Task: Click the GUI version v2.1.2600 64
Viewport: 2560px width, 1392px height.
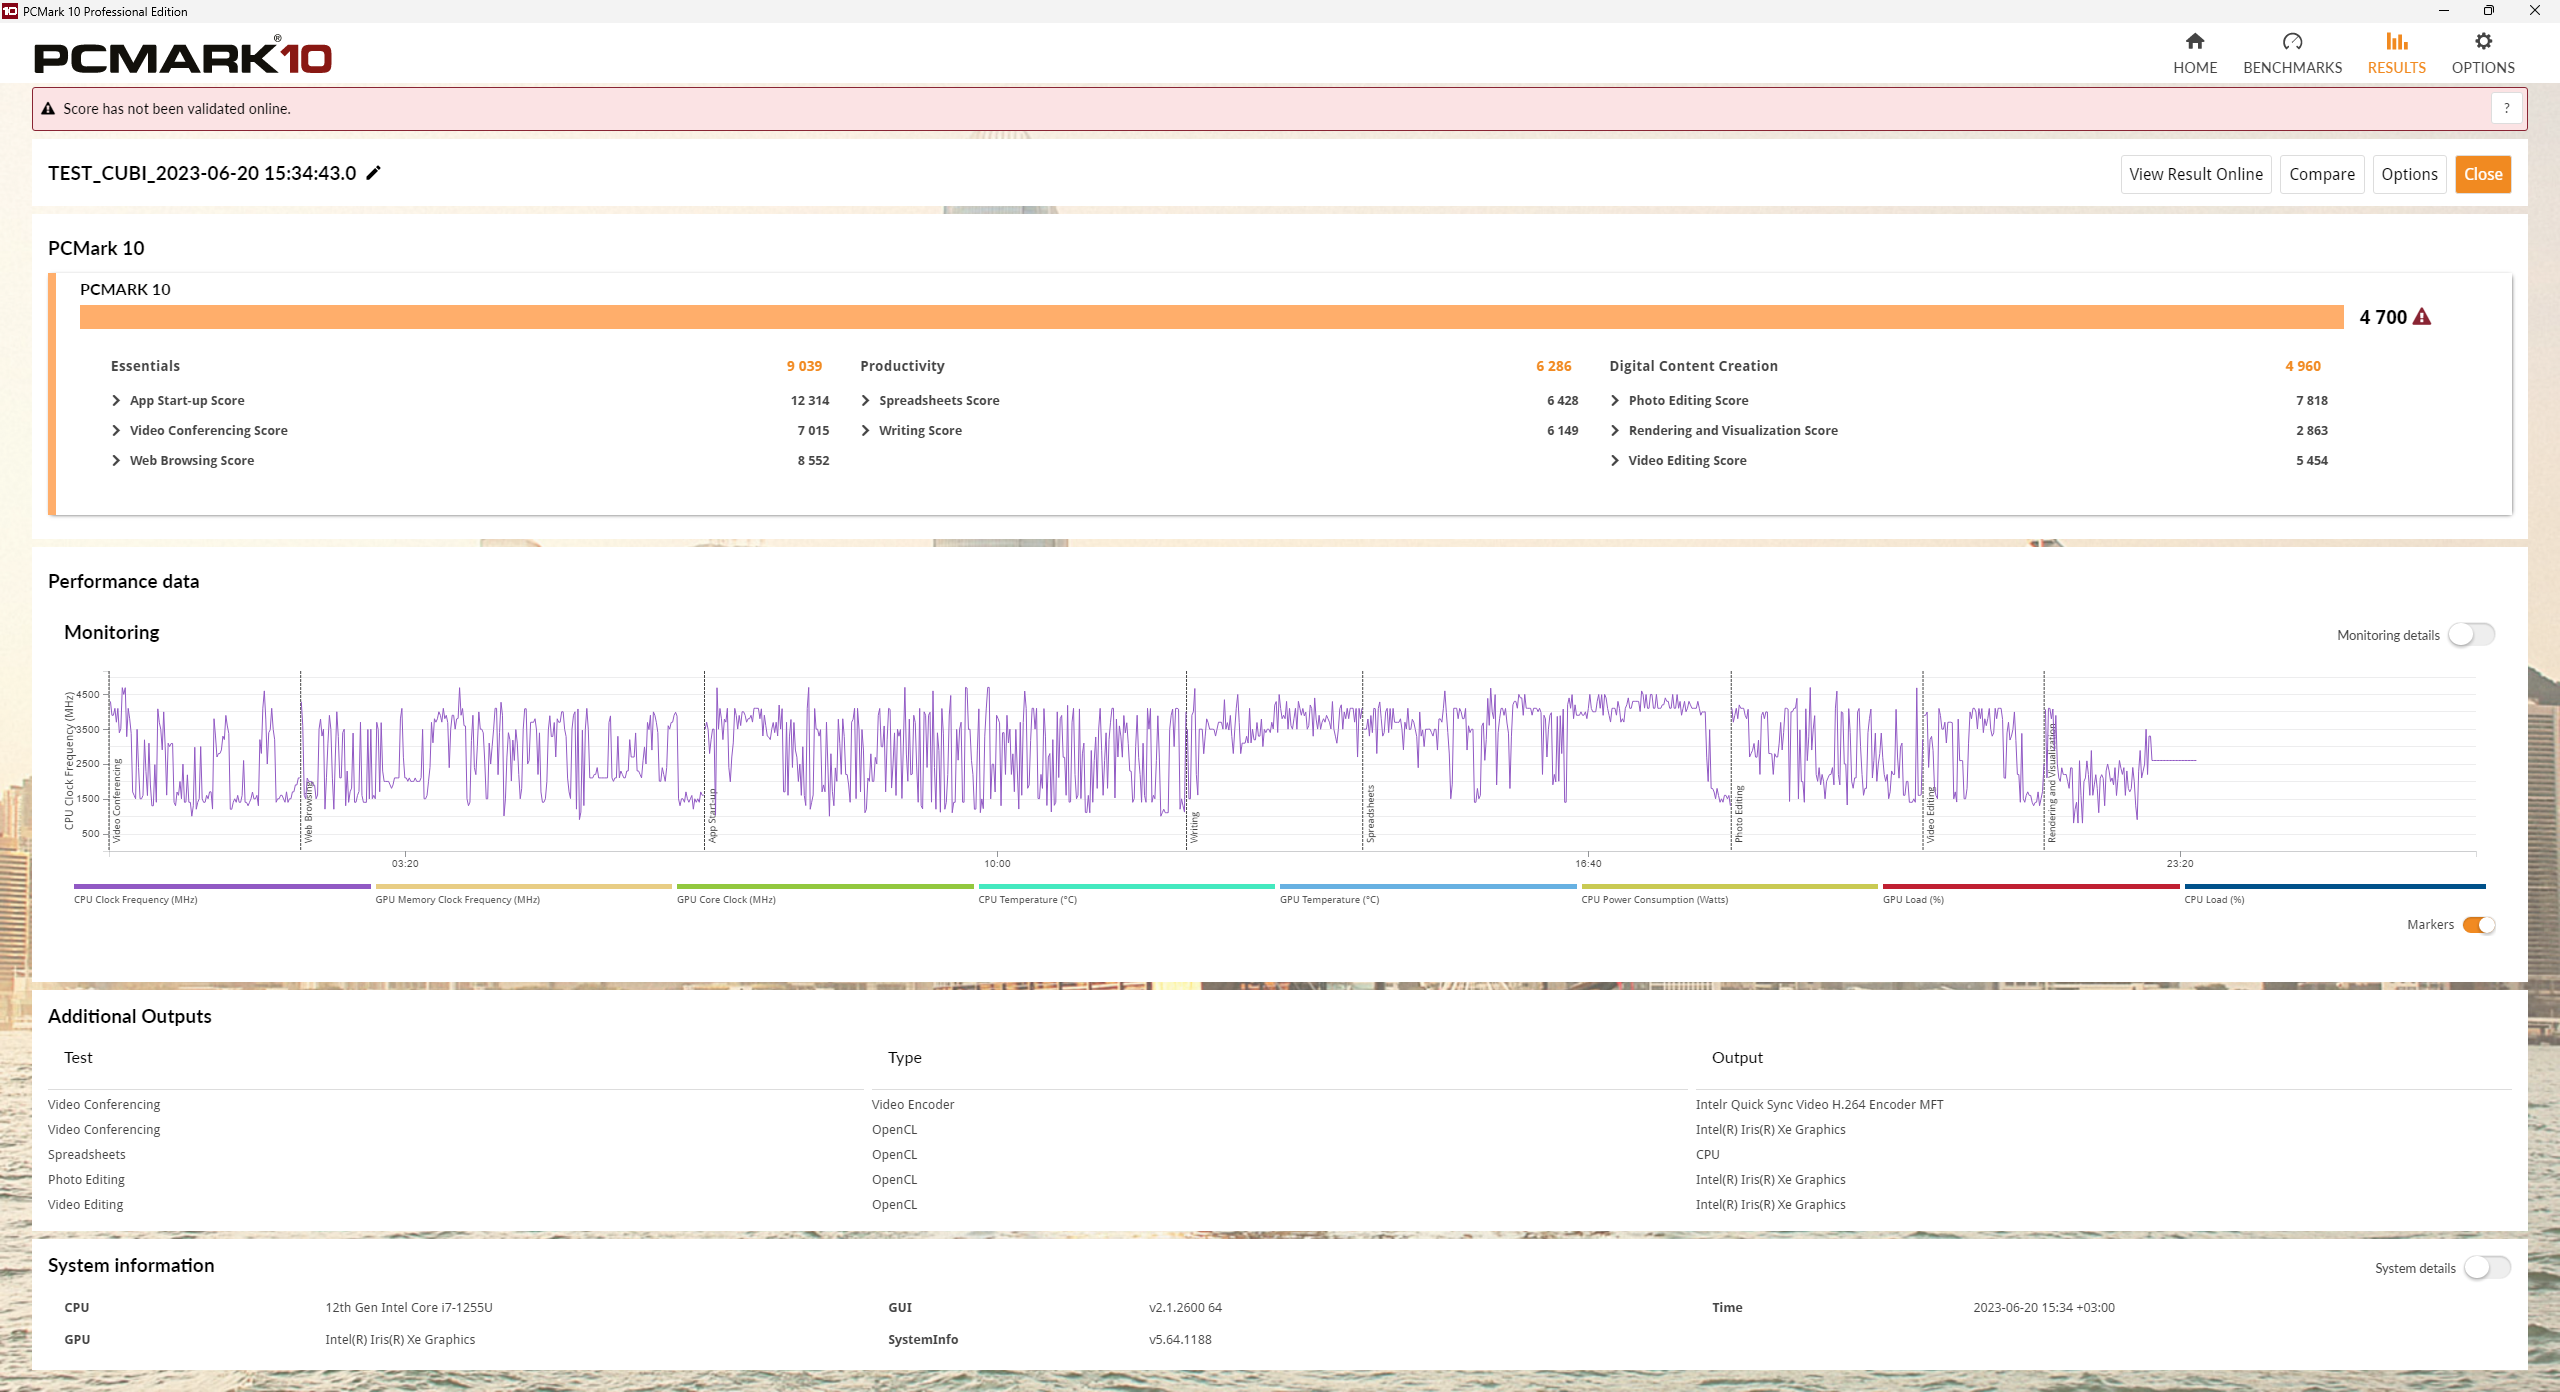Action: pos(1185,1307)
